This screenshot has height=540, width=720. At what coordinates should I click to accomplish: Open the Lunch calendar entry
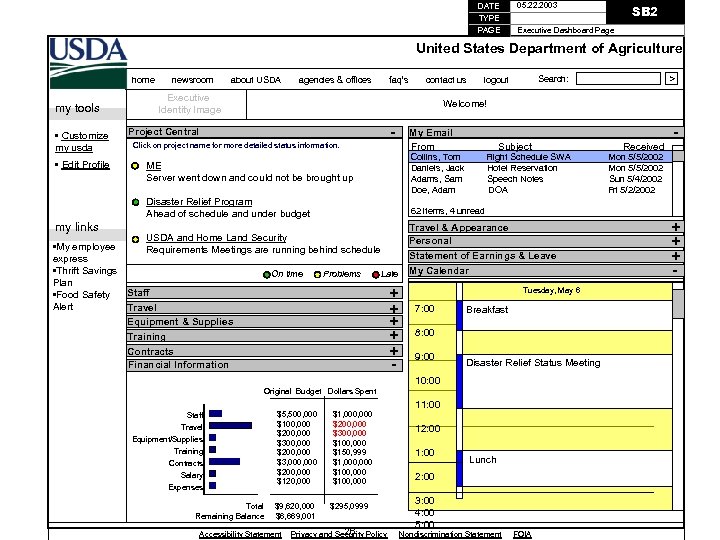point(567,468)
